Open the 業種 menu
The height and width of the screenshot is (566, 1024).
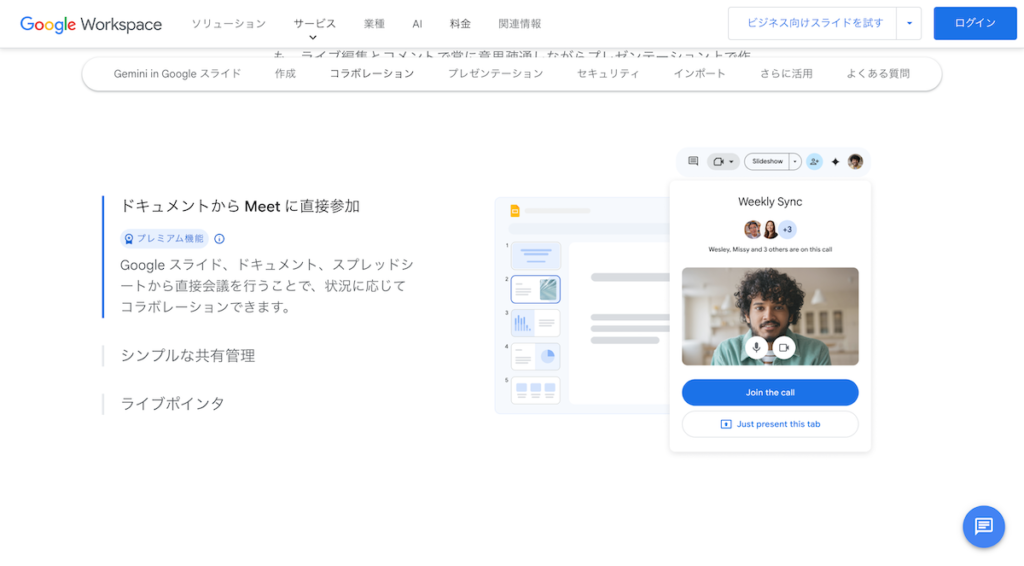(x=374, y=24)
